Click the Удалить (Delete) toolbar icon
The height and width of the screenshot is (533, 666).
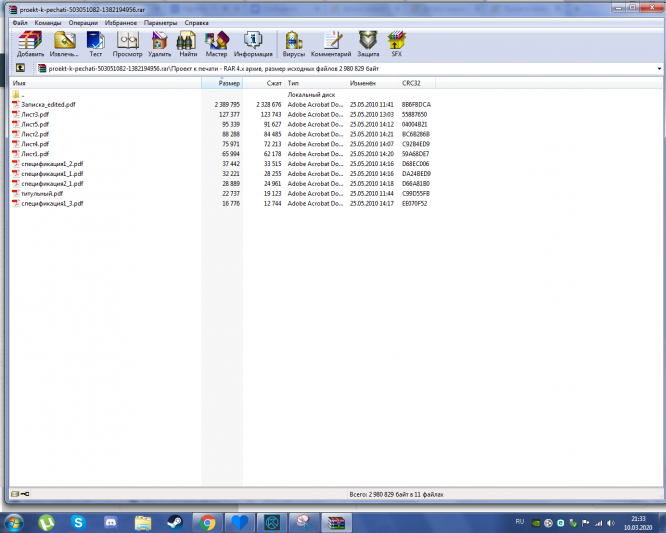[159, 44]
